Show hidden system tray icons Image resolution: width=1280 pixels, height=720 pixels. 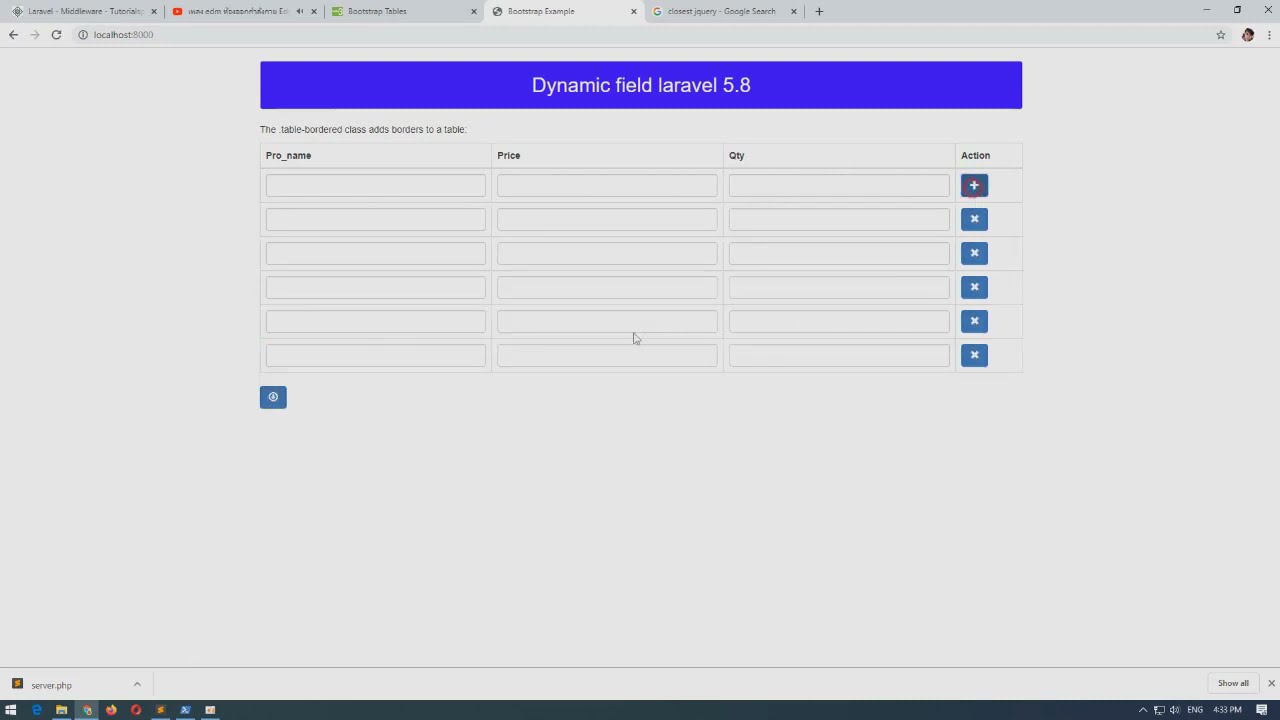(x=1143, y=710)
